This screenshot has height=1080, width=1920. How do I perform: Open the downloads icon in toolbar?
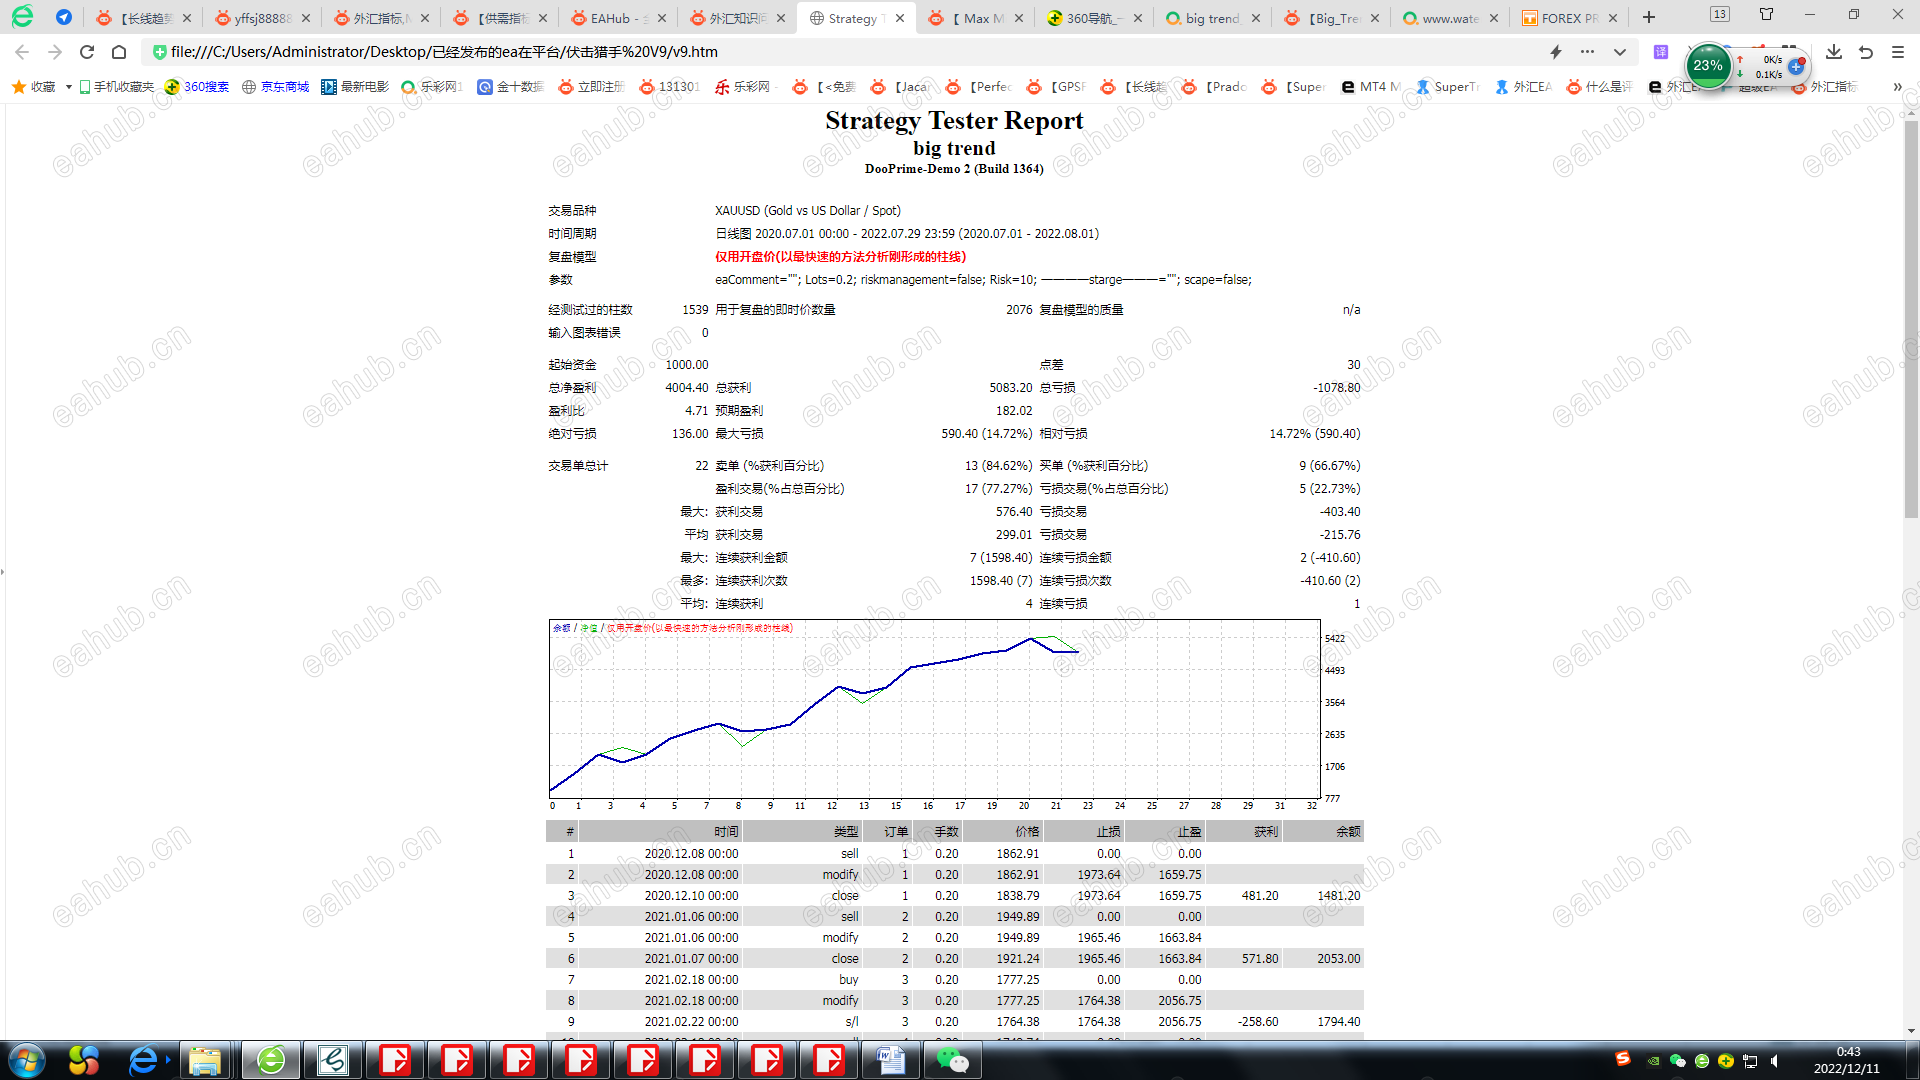[1834, 52]
